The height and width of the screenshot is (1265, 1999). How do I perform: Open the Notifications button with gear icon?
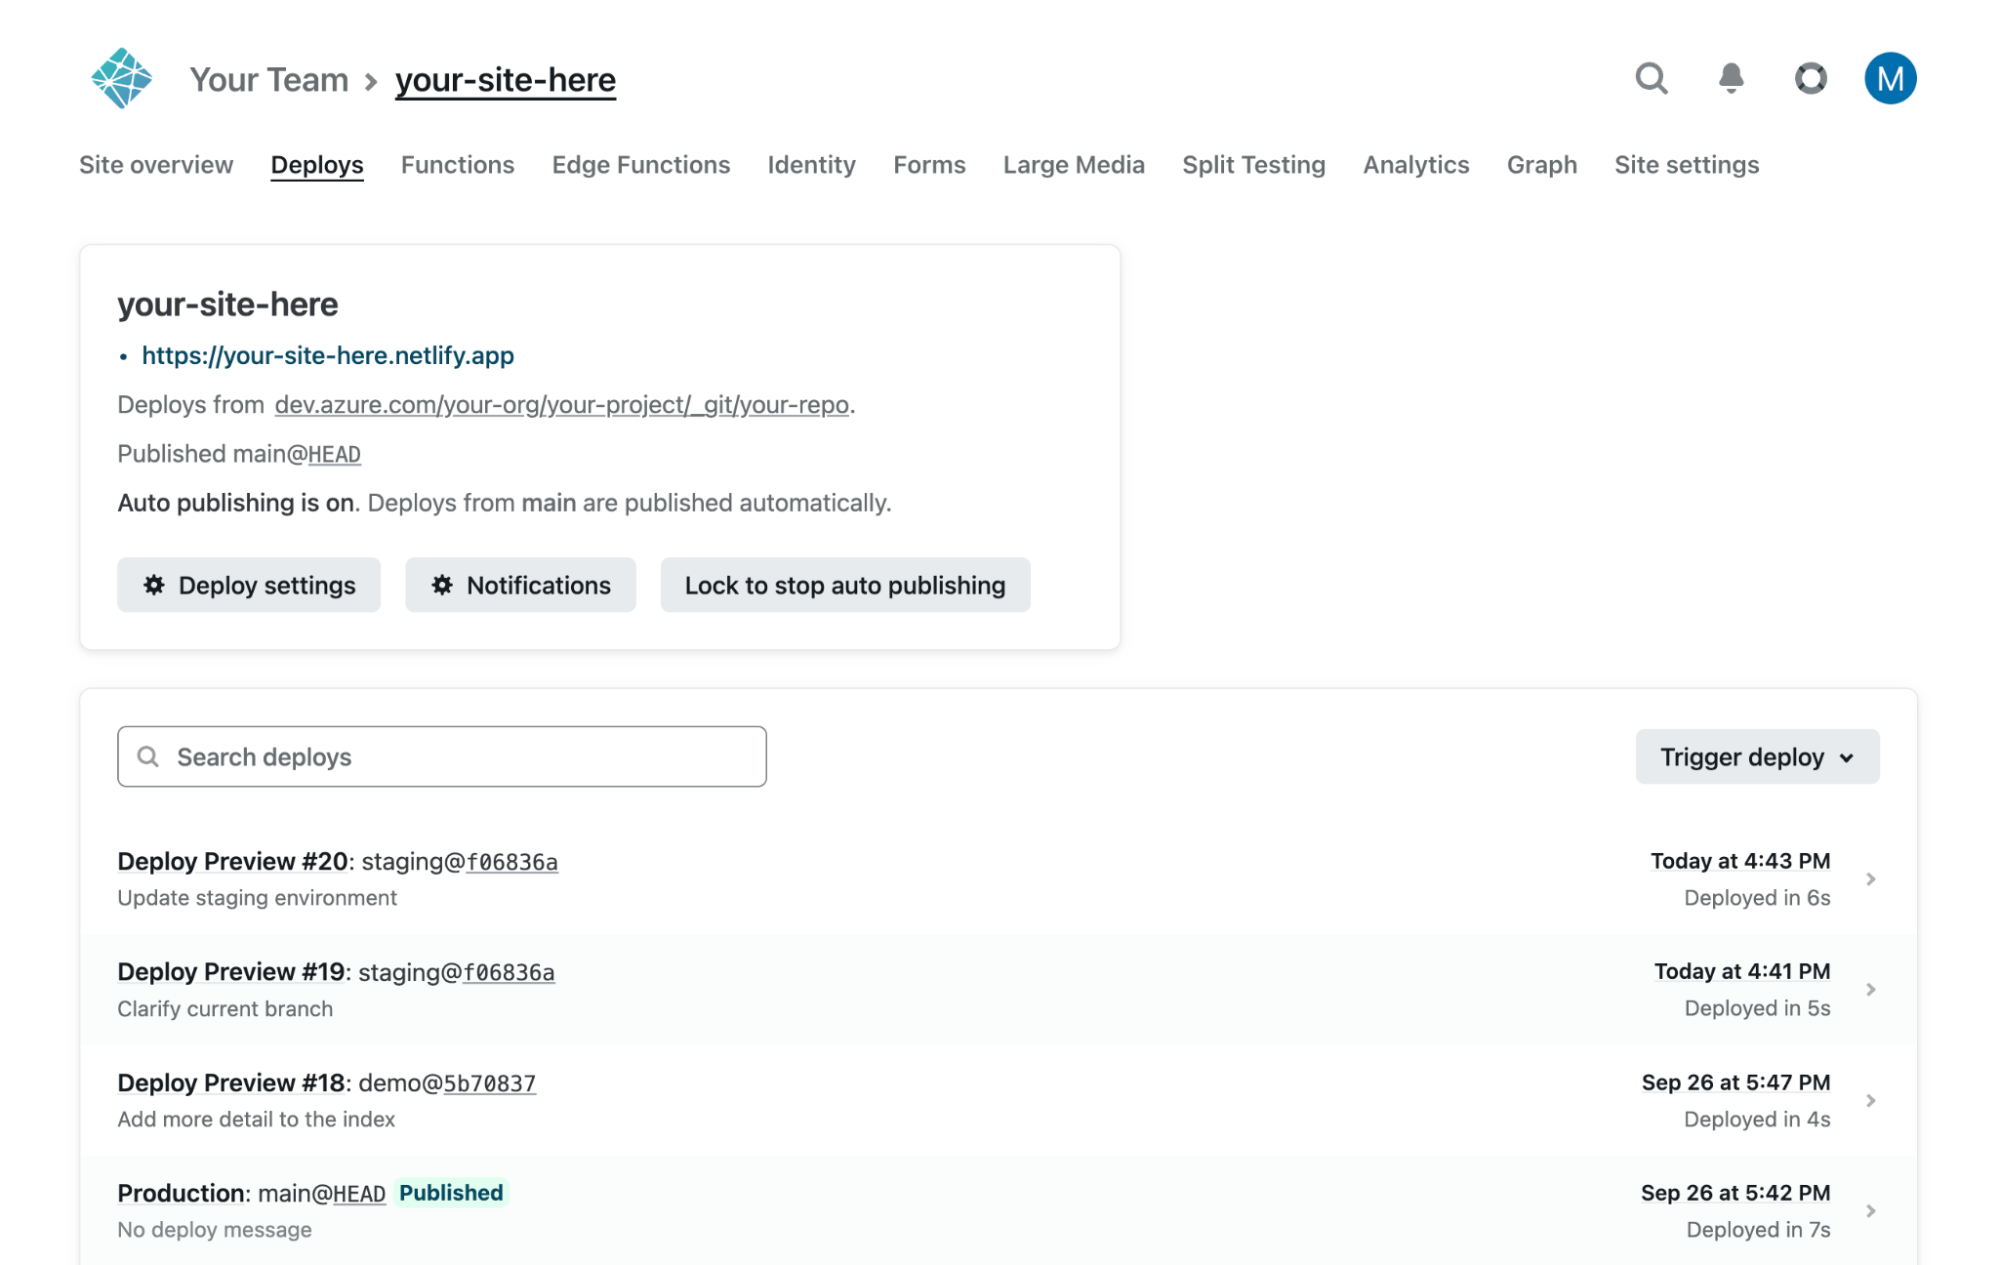(520, 585)
